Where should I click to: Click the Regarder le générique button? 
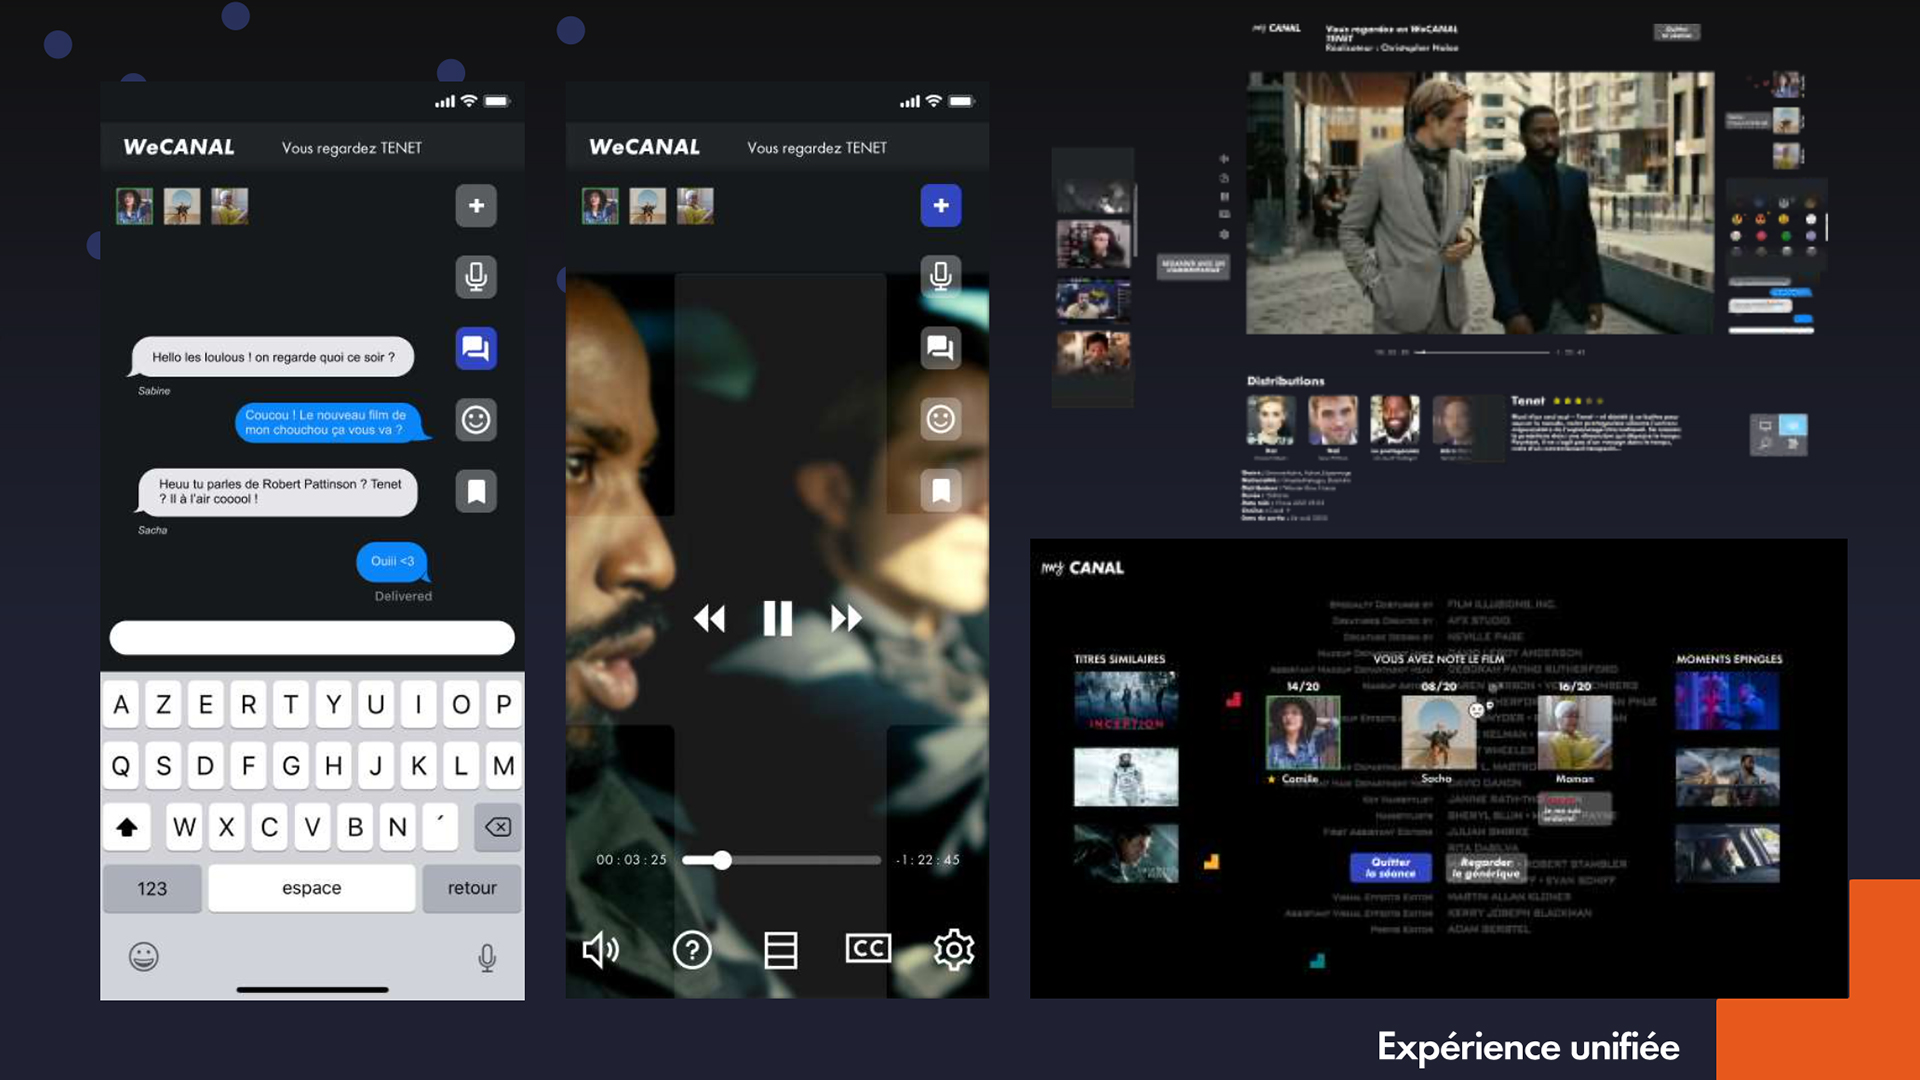click(1486, 867)
